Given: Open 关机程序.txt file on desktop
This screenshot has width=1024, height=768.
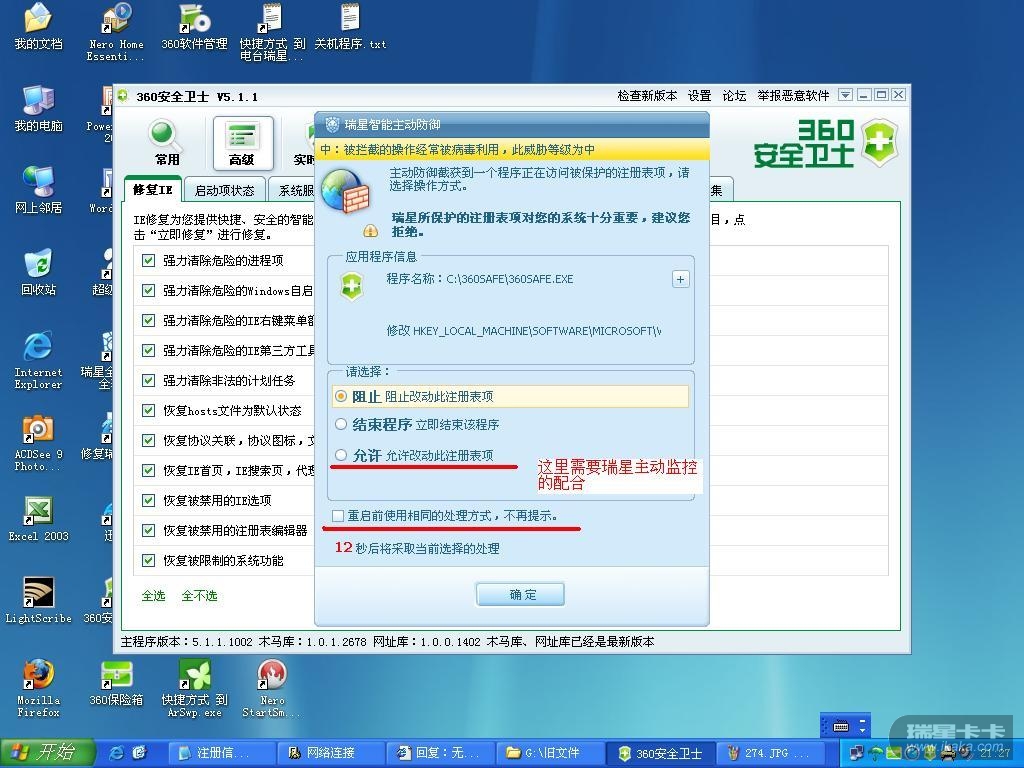Looking at the screenshot, I should 350,26.
